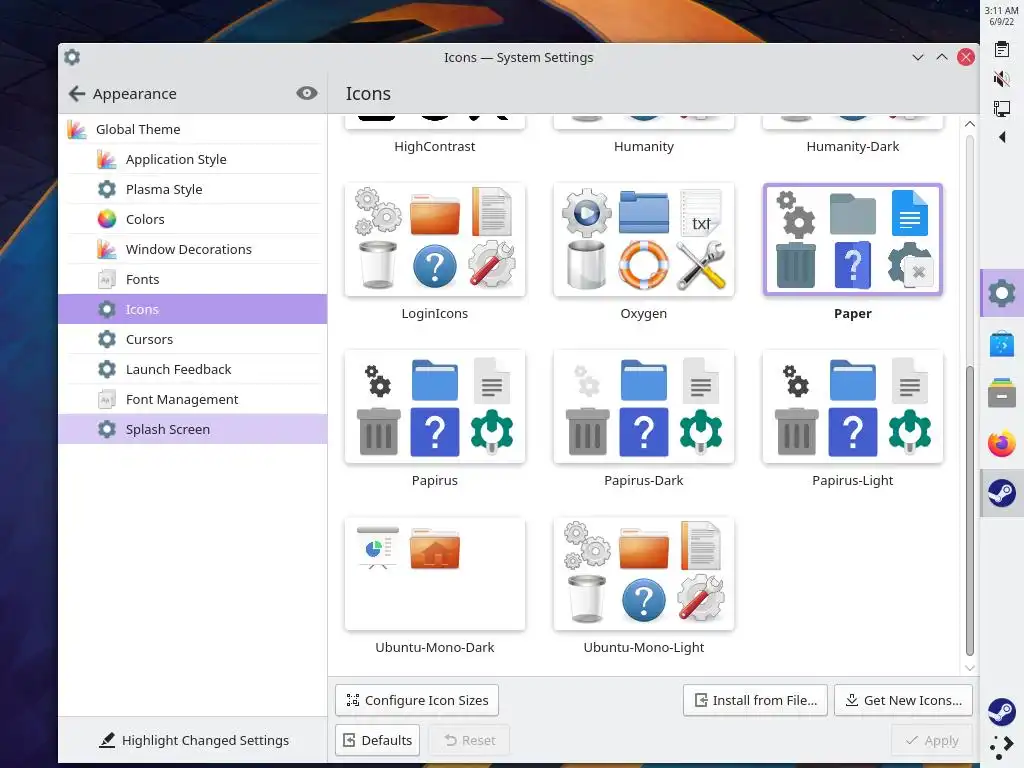
Task: Open Splash Screen settings
Action: point(193,430)
